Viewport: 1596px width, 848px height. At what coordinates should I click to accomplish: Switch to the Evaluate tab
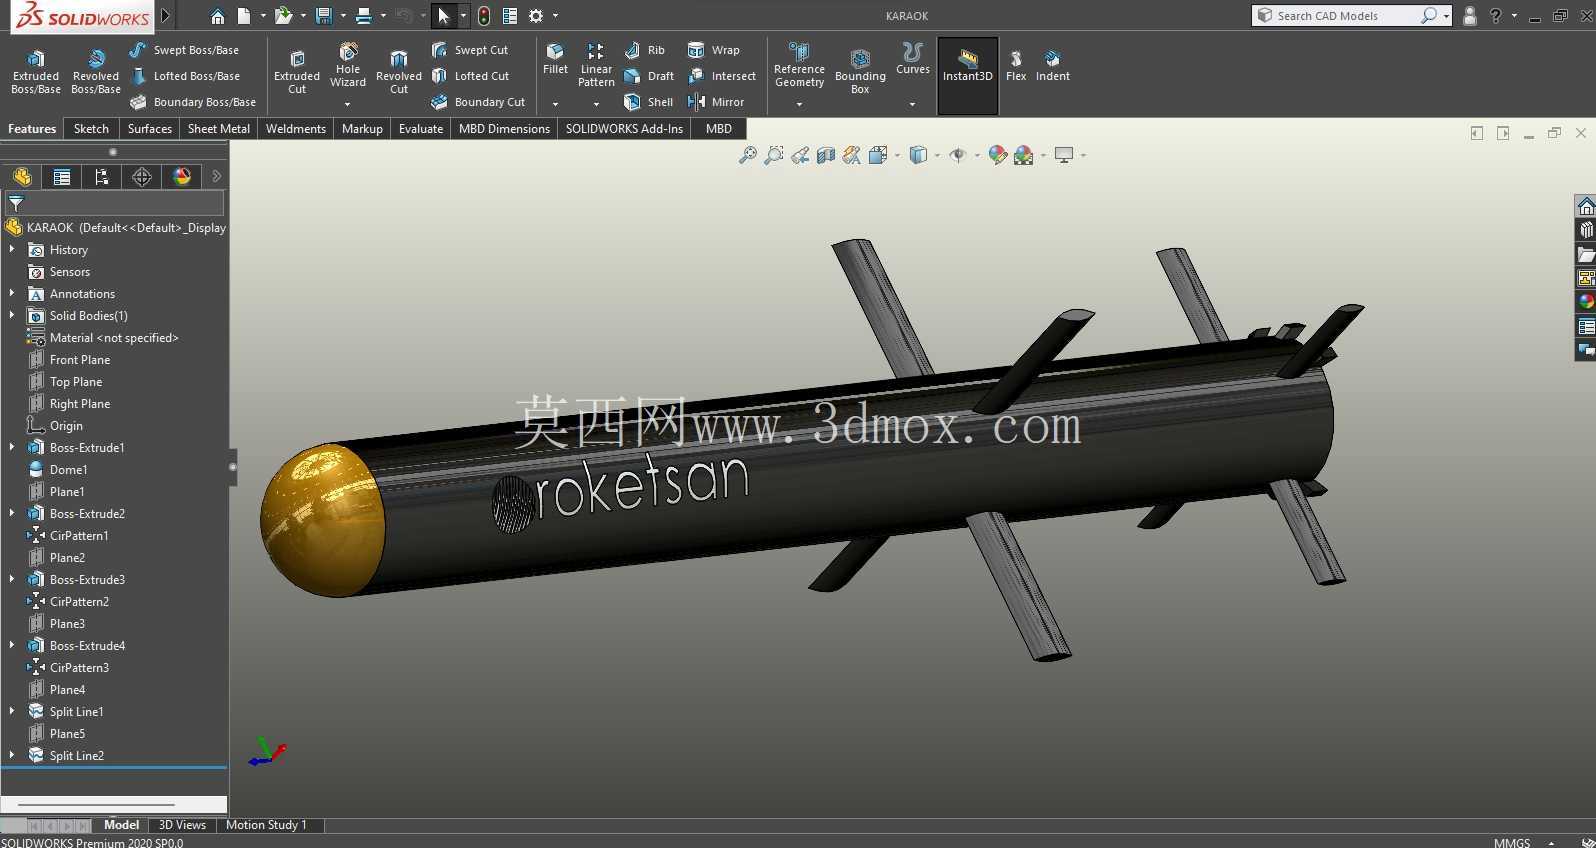421,129
